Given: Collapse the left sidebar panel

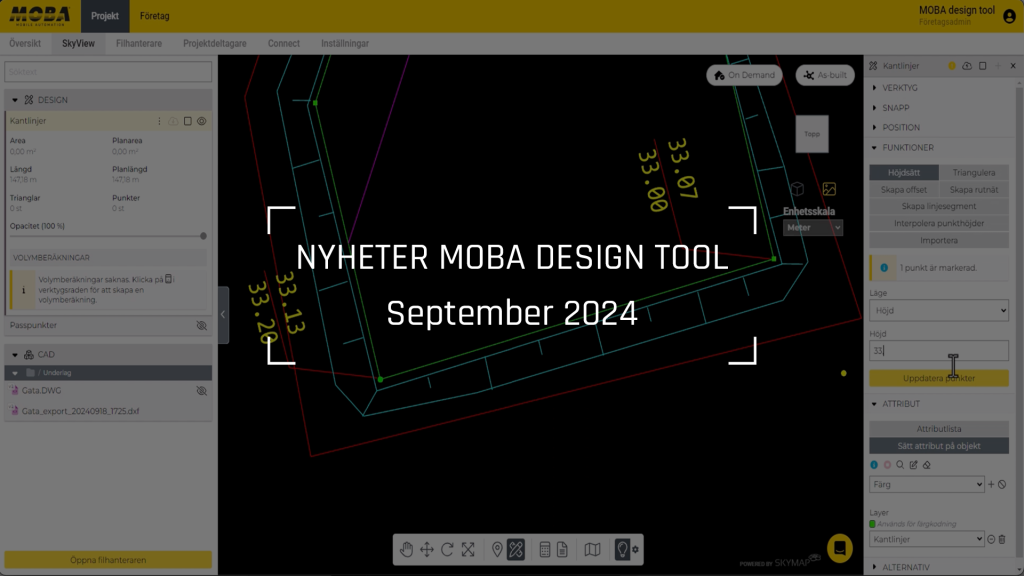Looking at the screenshot, I should point(223,315).
